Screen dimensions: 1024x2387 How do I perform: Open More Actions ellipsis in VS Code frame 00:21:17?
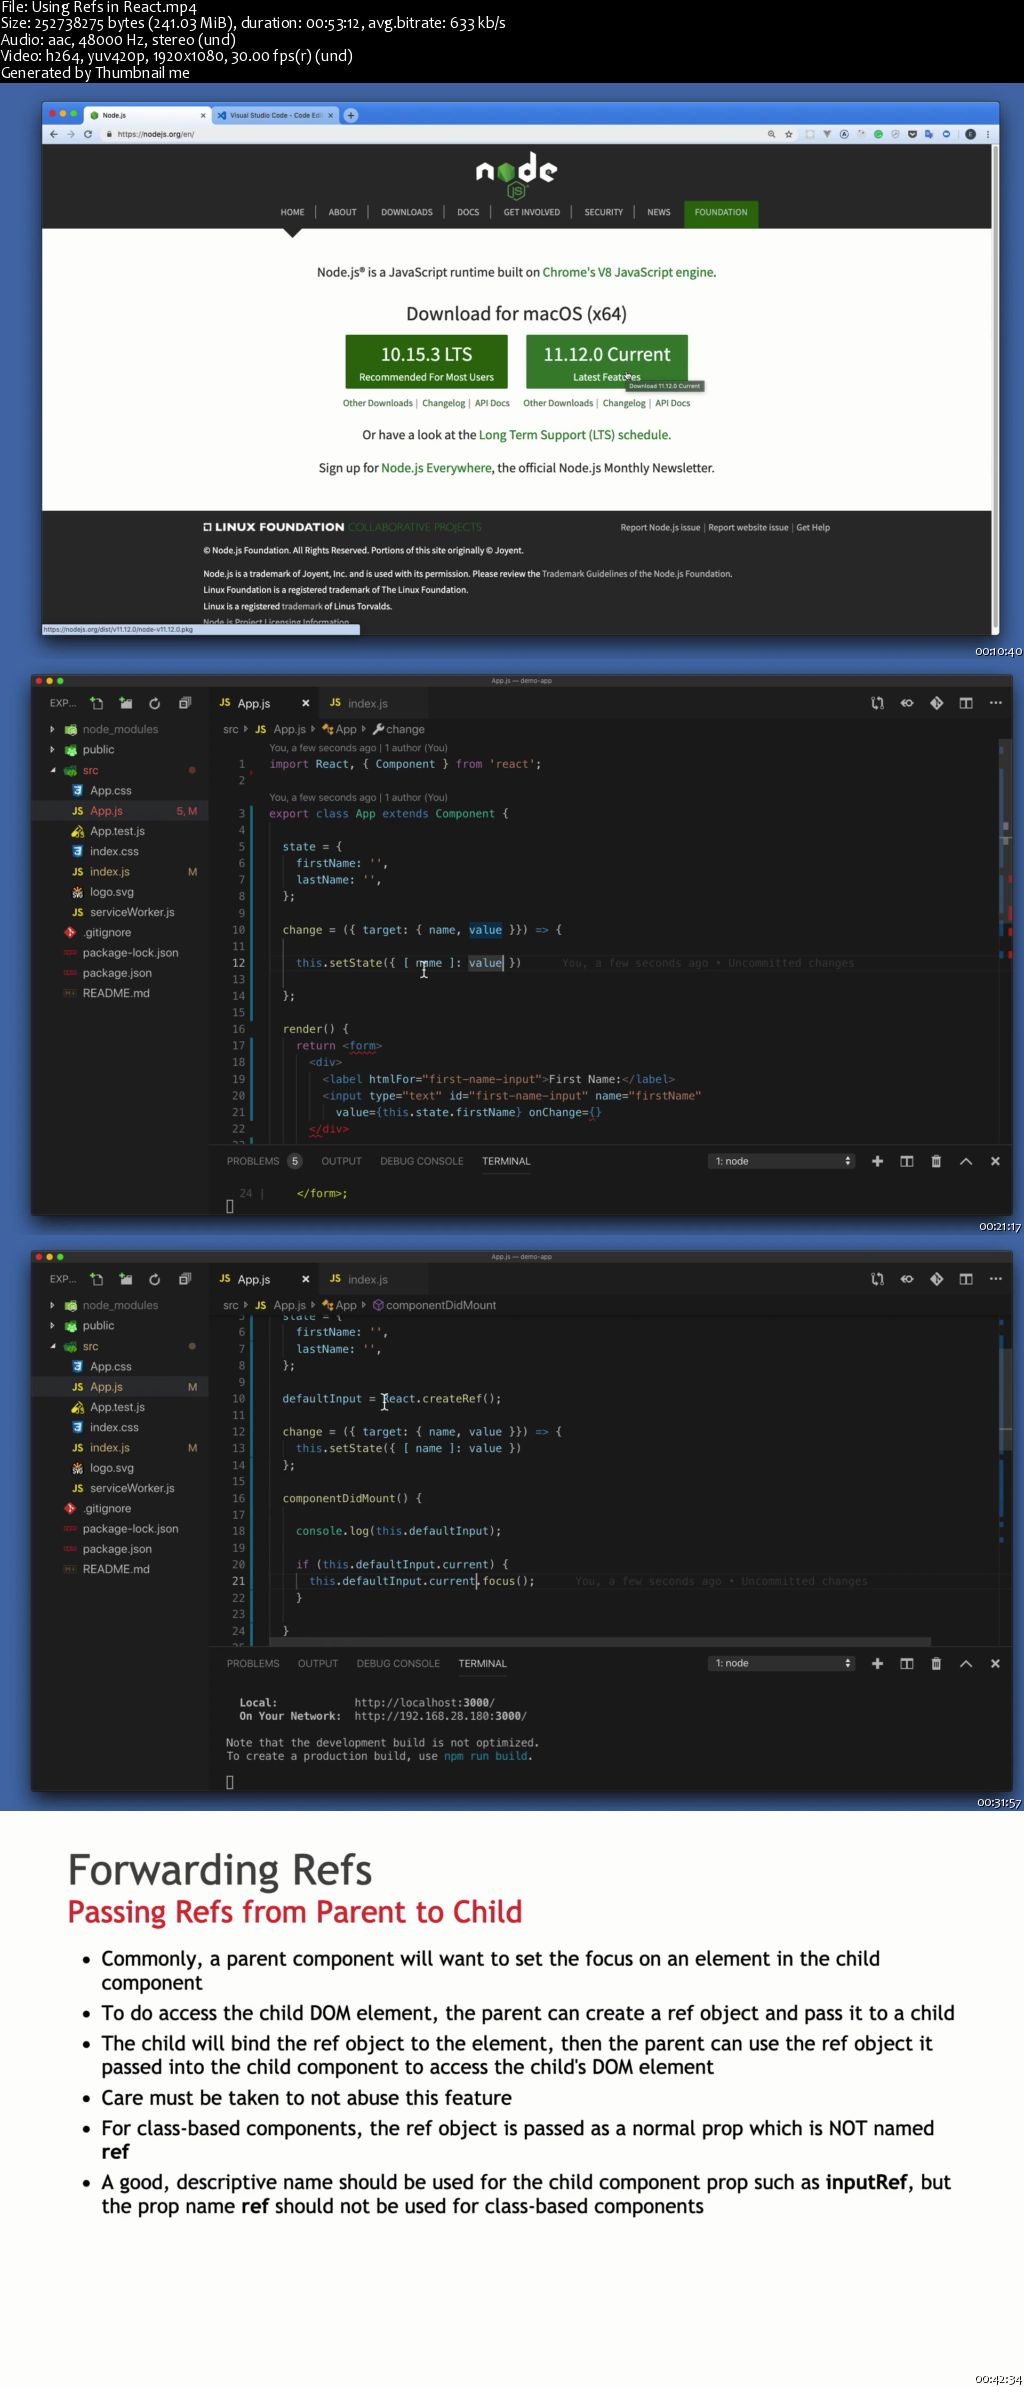(x=995, y=703)
